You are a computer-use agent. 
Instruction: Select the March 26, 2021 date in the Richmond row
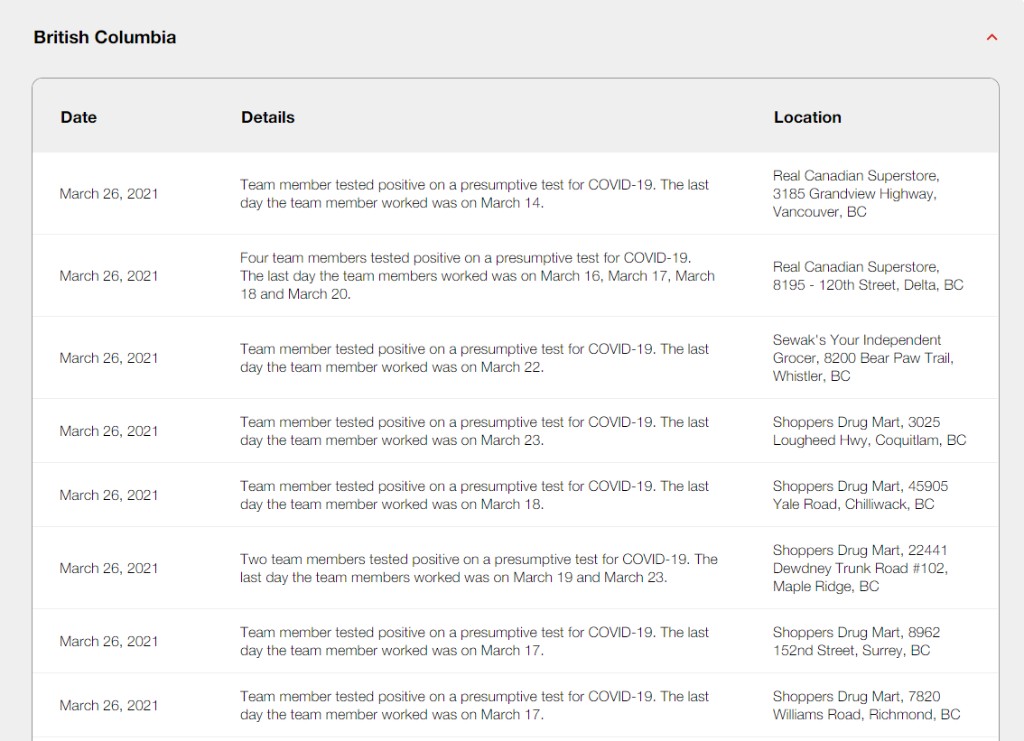[109, 706]
